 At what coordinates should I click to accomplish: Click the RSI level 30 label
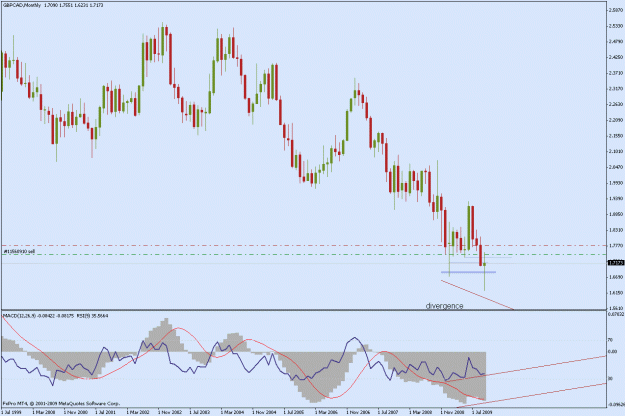[x=610, y=379]
